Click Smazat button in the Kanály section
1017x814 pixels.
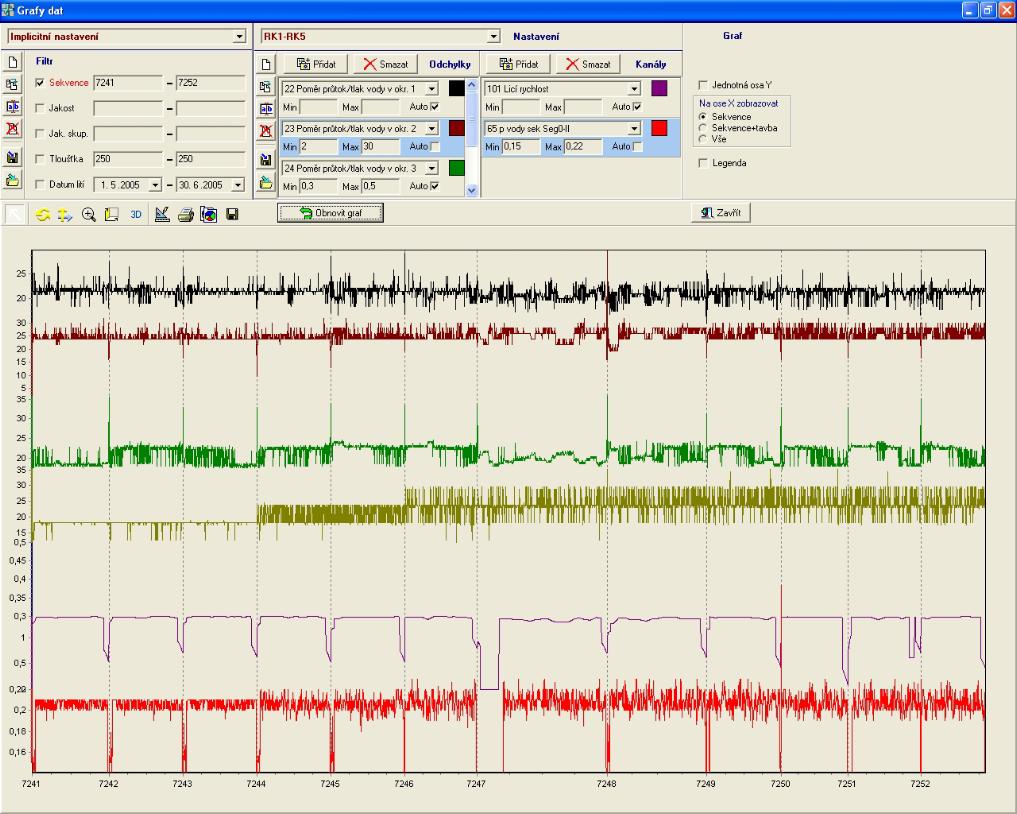588,64
